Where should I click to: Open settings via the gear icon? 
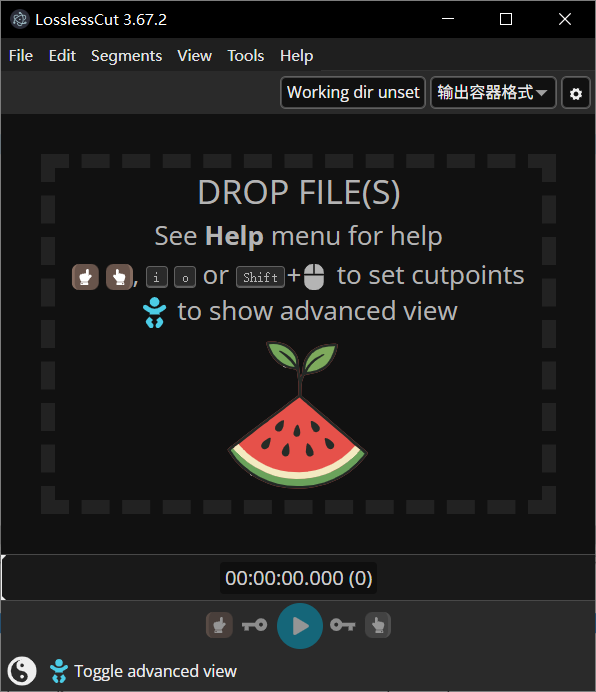pos(576,93)
